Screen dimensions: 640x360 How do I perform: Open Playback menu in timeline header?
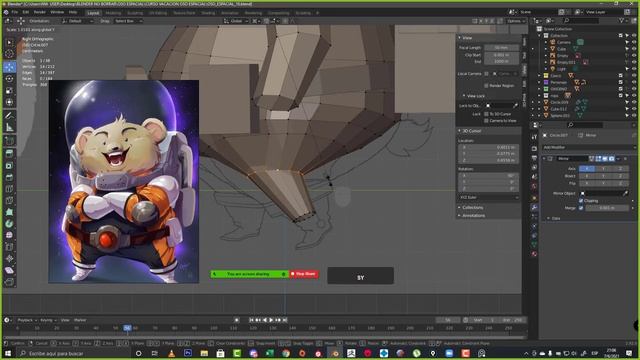27,320
